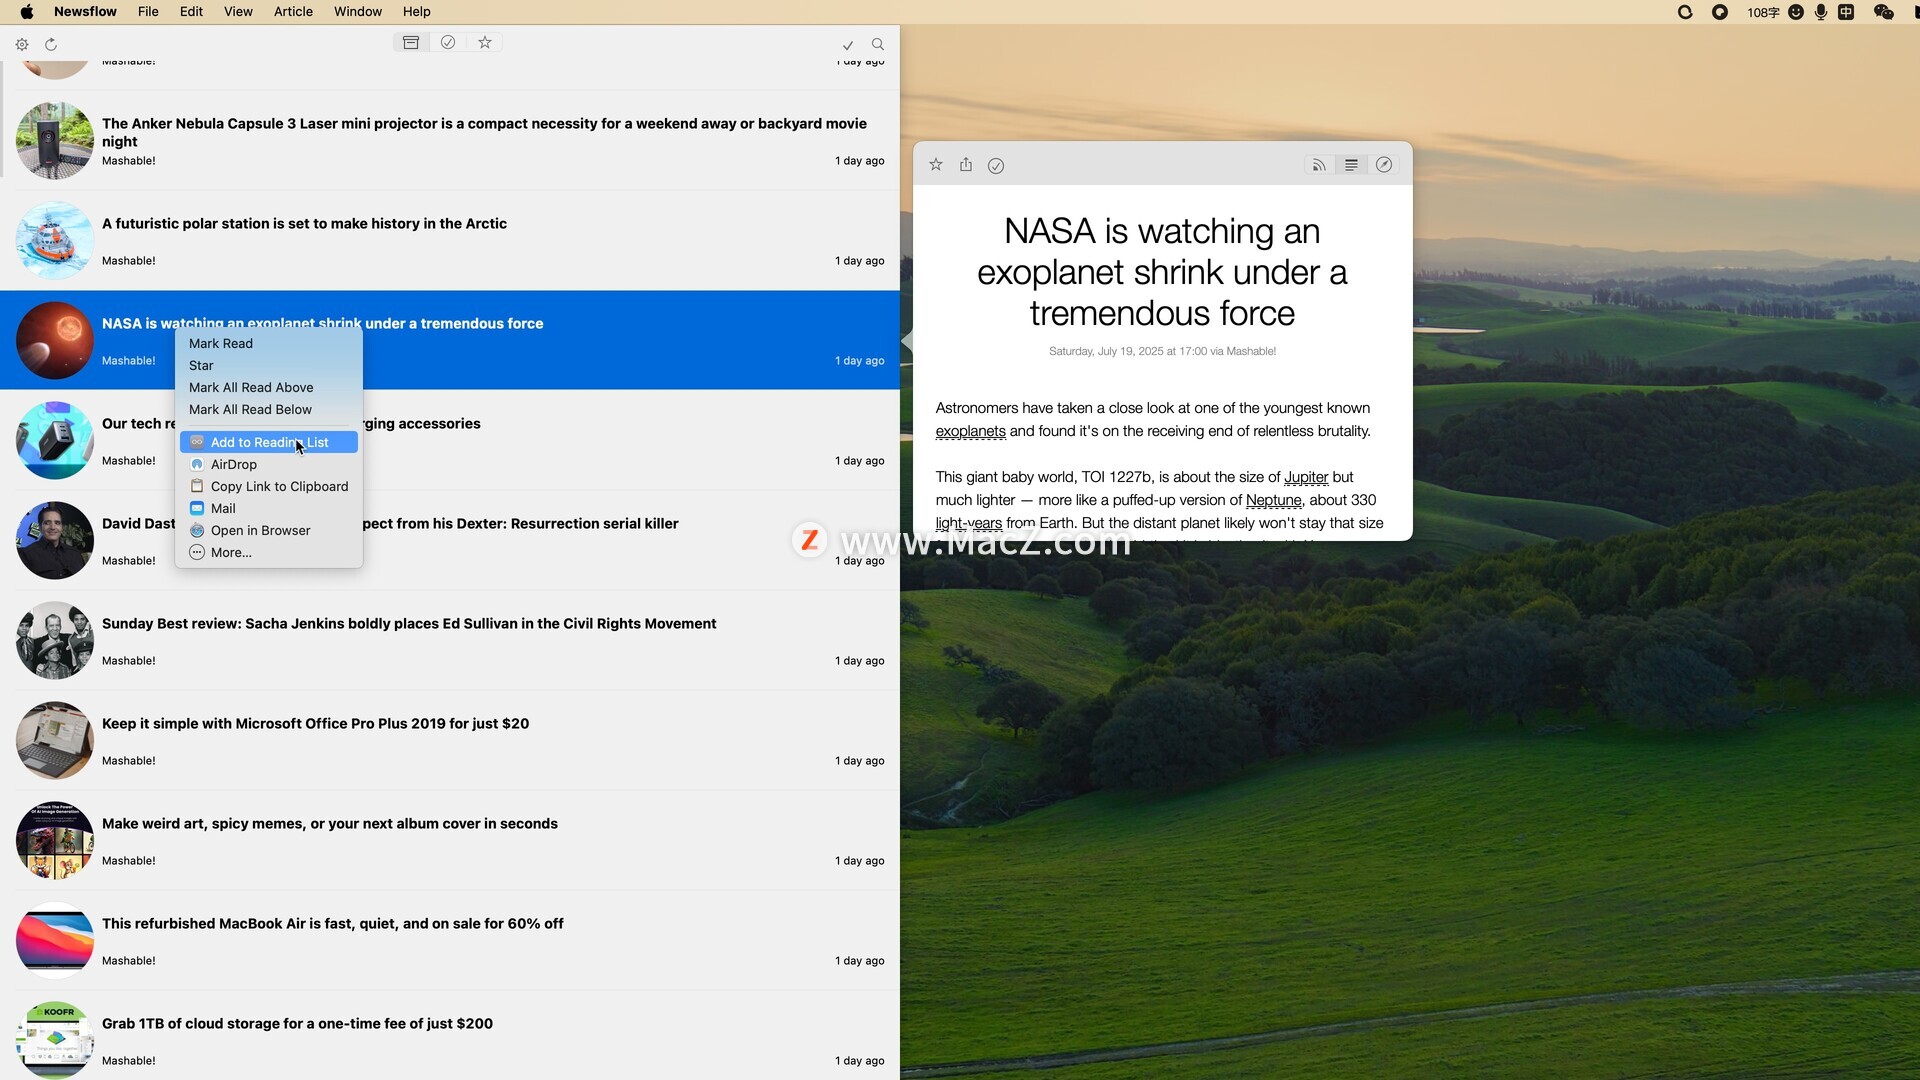Click Anker projector thumbnail image
The width and height of the screenshot is (1920, 1080).
coord(55,141)
